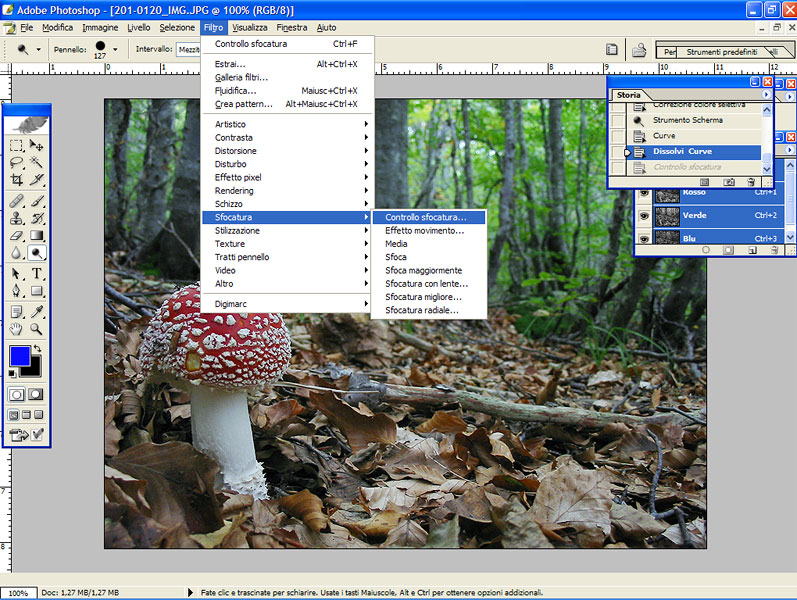Image resolution: width=797 pixels, height=600 pixels.
Task: Hide the Rosso channel eye icon
Action: coord(644,192)
